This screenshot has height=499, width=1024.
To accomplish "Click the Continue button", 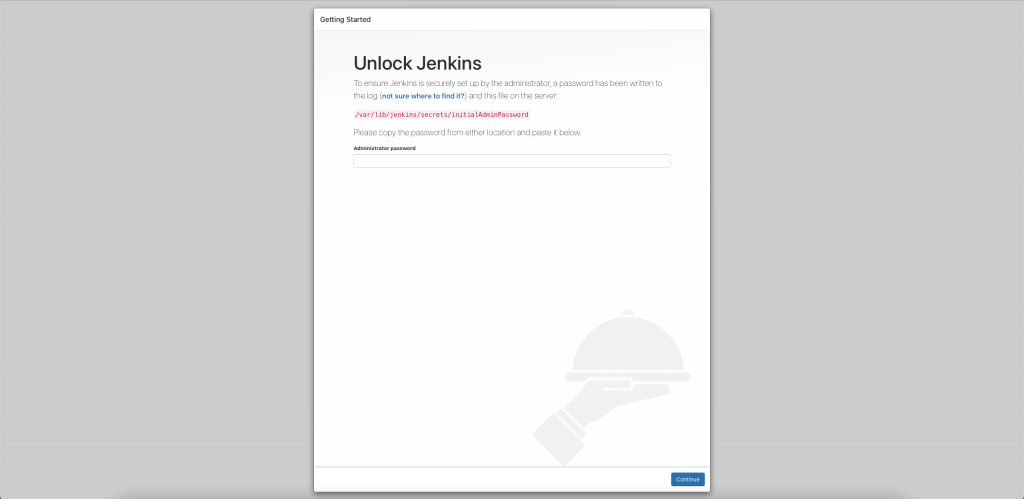I will click(x=688, y=479).
